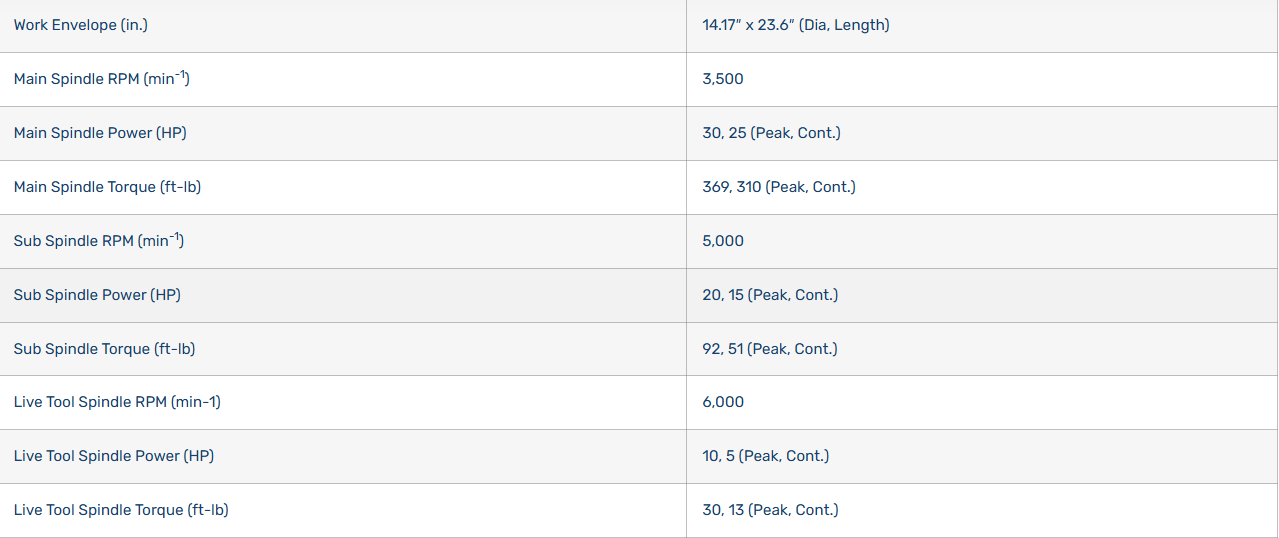Click the Live Tool Spindle Torque label
This screenshot has width=1279, height=538.
click(x=121, y=510)
